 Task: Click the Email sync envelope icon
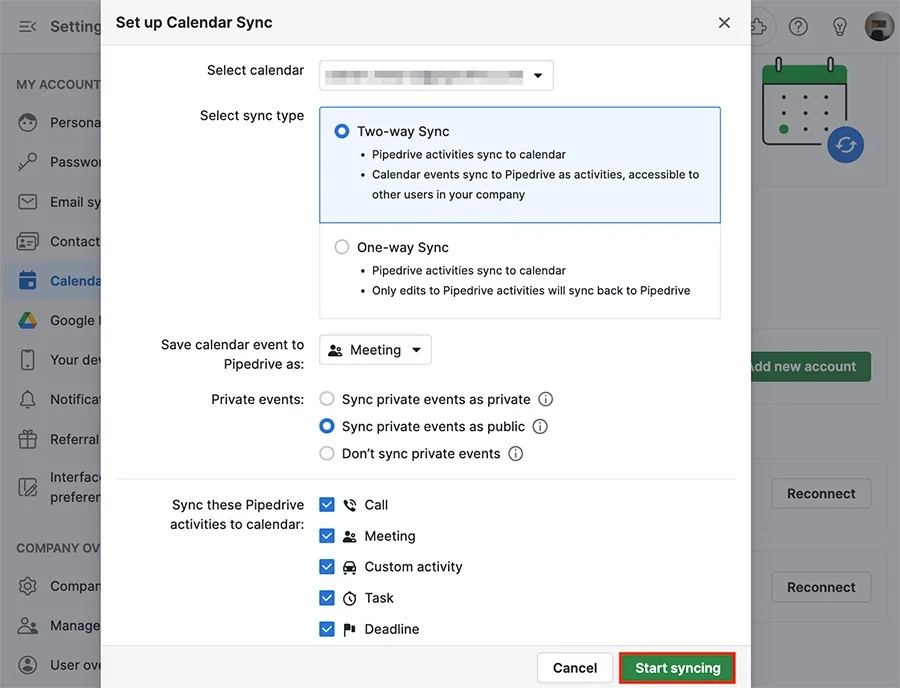point(28,202)
